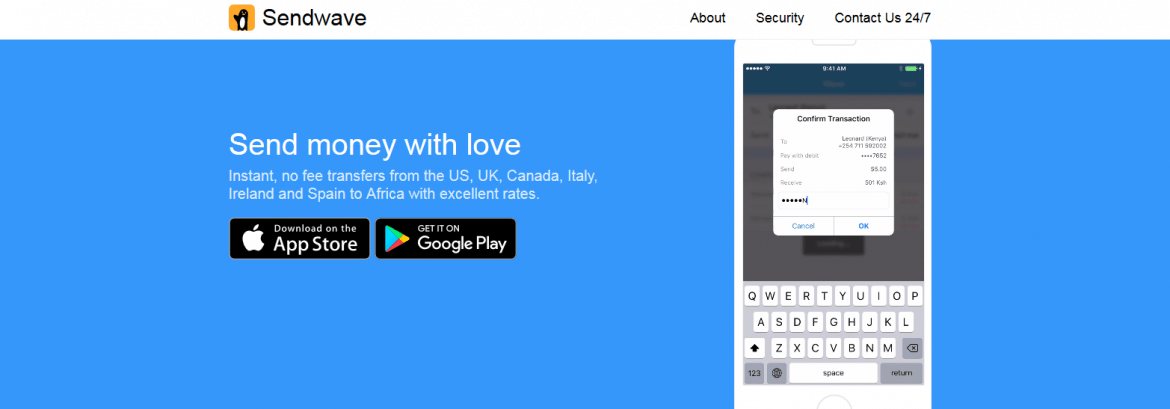Tap the P key on phone keyboard
Image resolution: width=1170 pixels, height=409 pixels.
pos(915,296)
